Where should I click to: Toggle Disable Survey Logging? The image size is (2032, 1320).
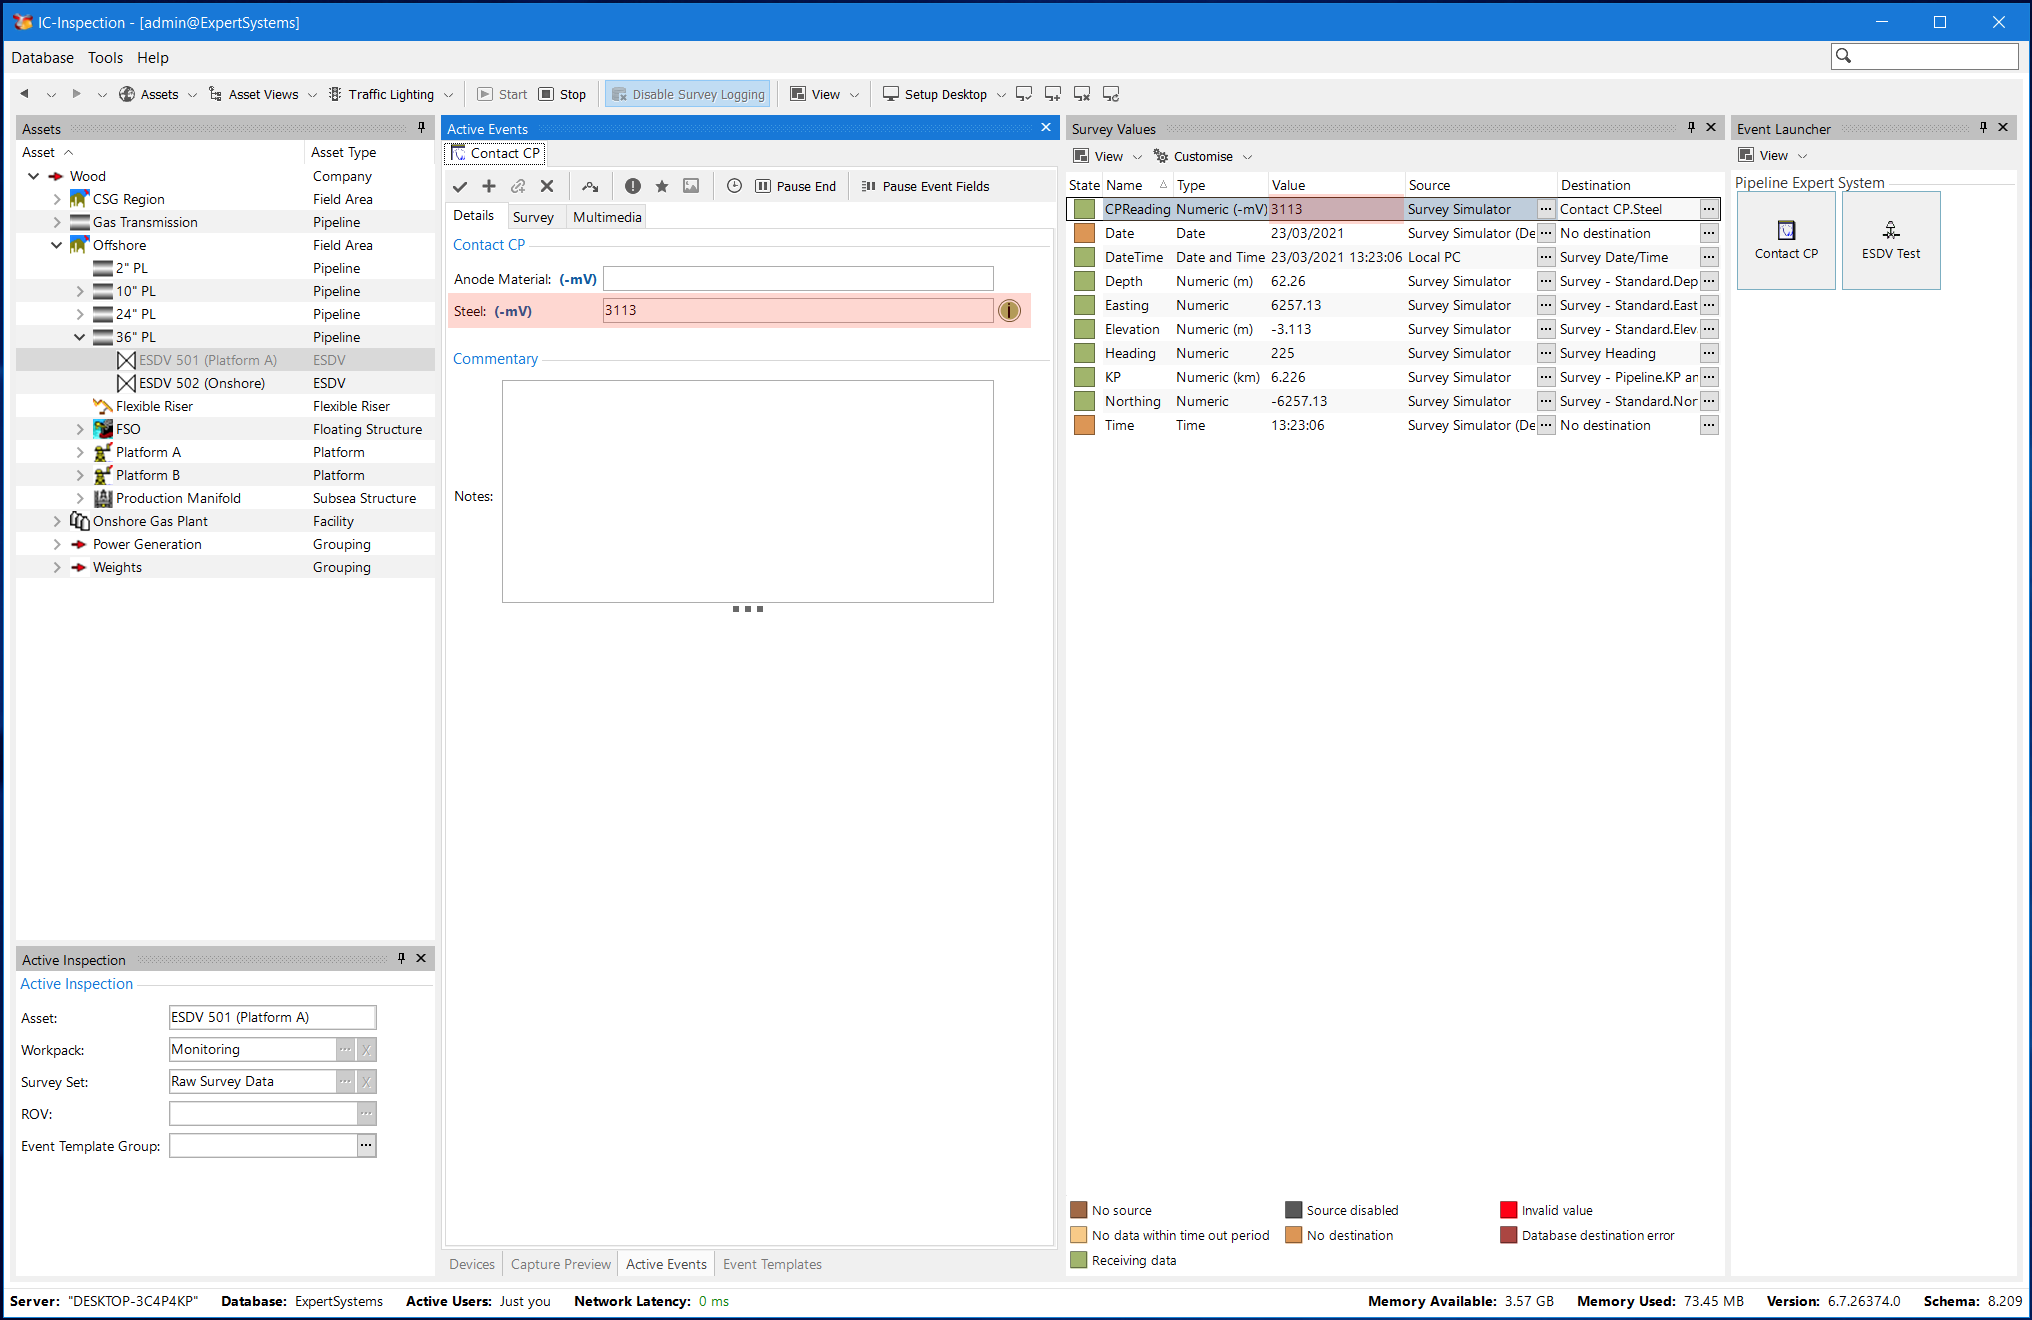tap(688, 94)
